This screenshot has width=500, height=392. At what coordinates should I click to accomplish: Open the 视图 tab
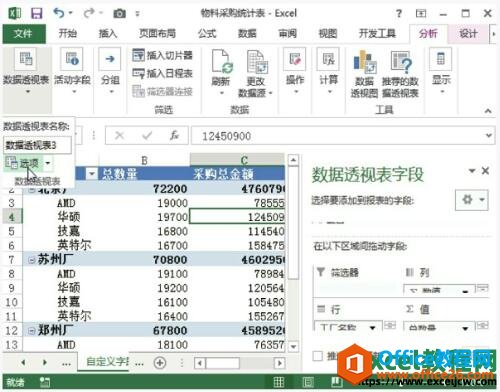[x=328, y=33]
